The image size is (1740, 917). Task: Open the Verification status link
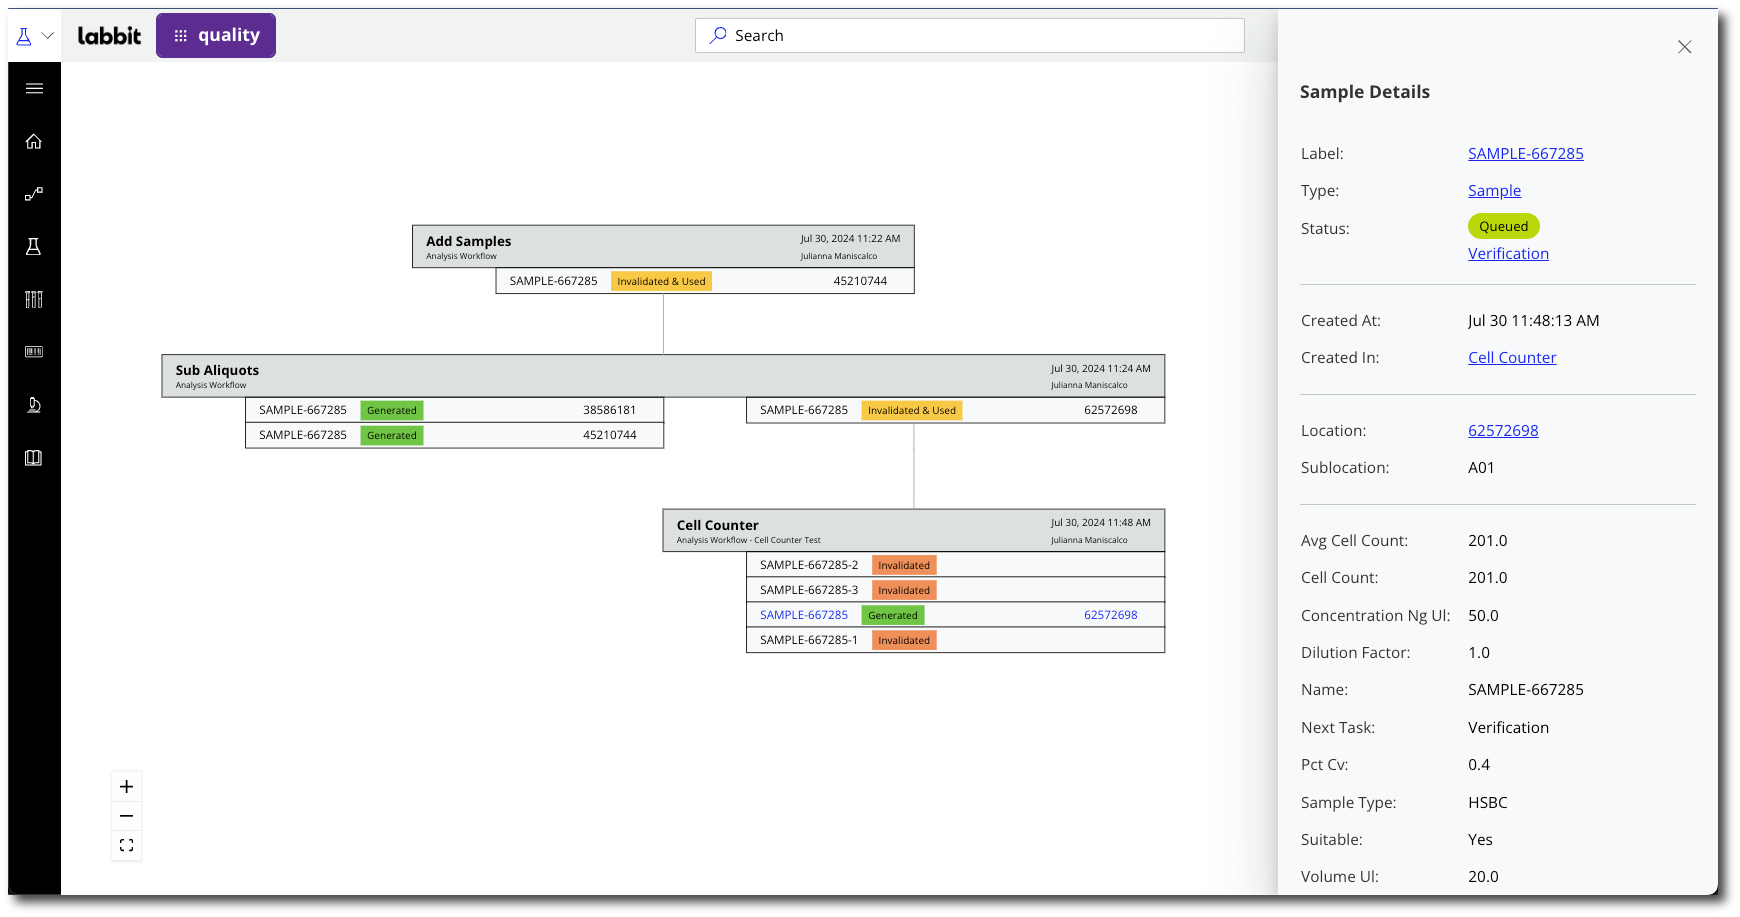(x=1508, y=254)
